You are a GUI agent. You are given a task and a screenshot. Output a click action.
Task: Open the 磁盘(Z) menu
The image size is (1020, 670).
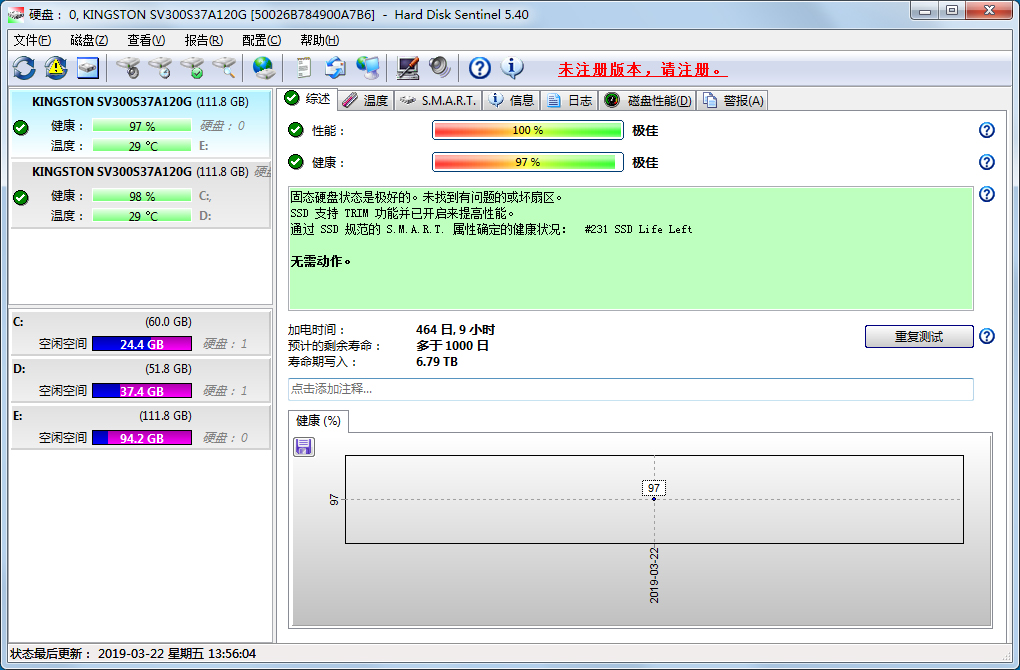[89, 40]
